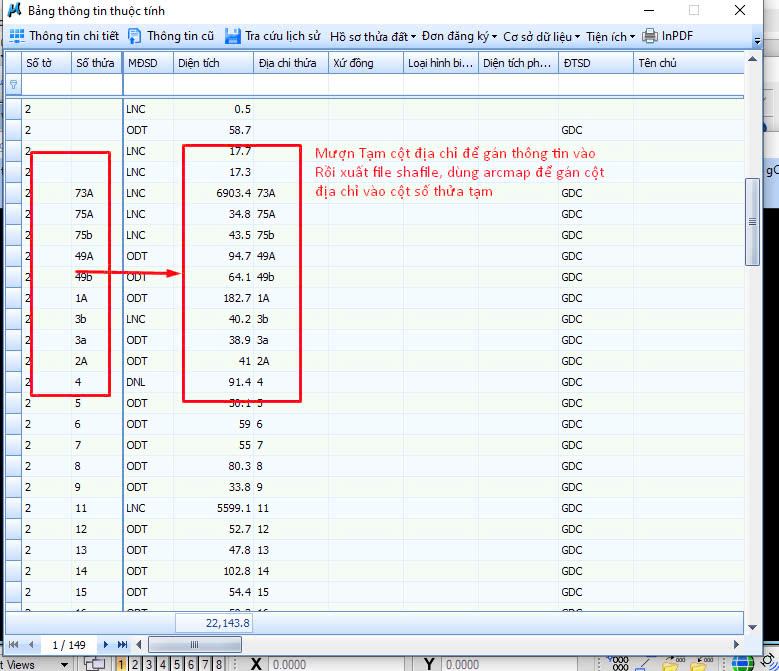Open Thông tin cũ from the toolbar
779x671 pixels.
[170, 36]
